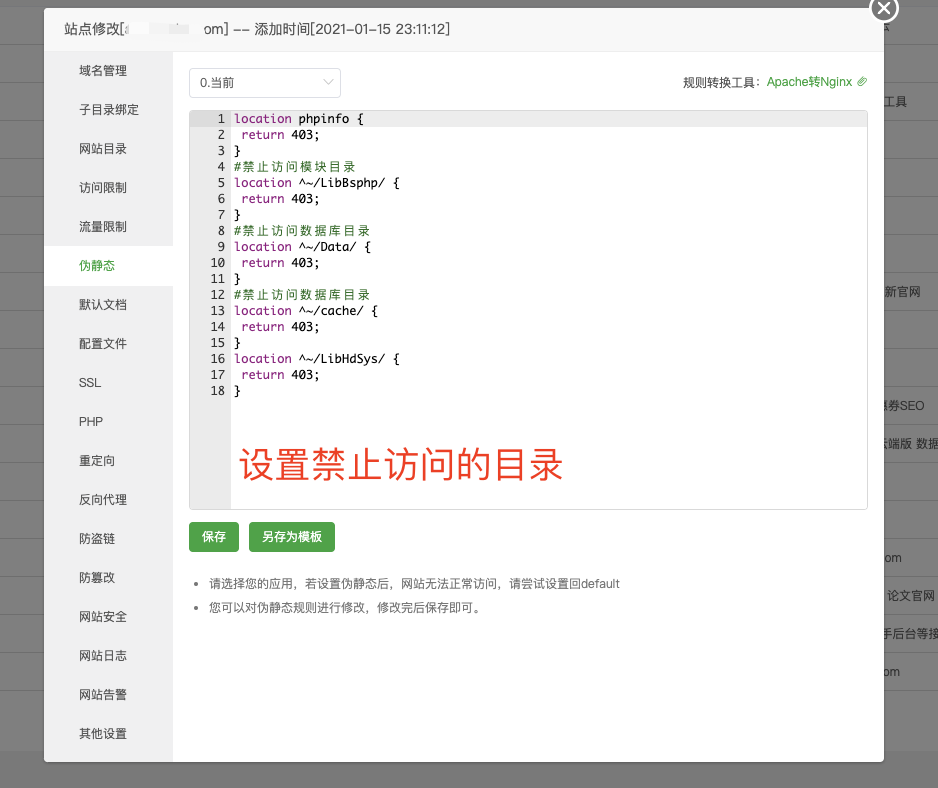This screenshot has height=788, width=938.
Task: Open the 域名管理 tab
Action: pyautogui.click(x=103, y=71)
